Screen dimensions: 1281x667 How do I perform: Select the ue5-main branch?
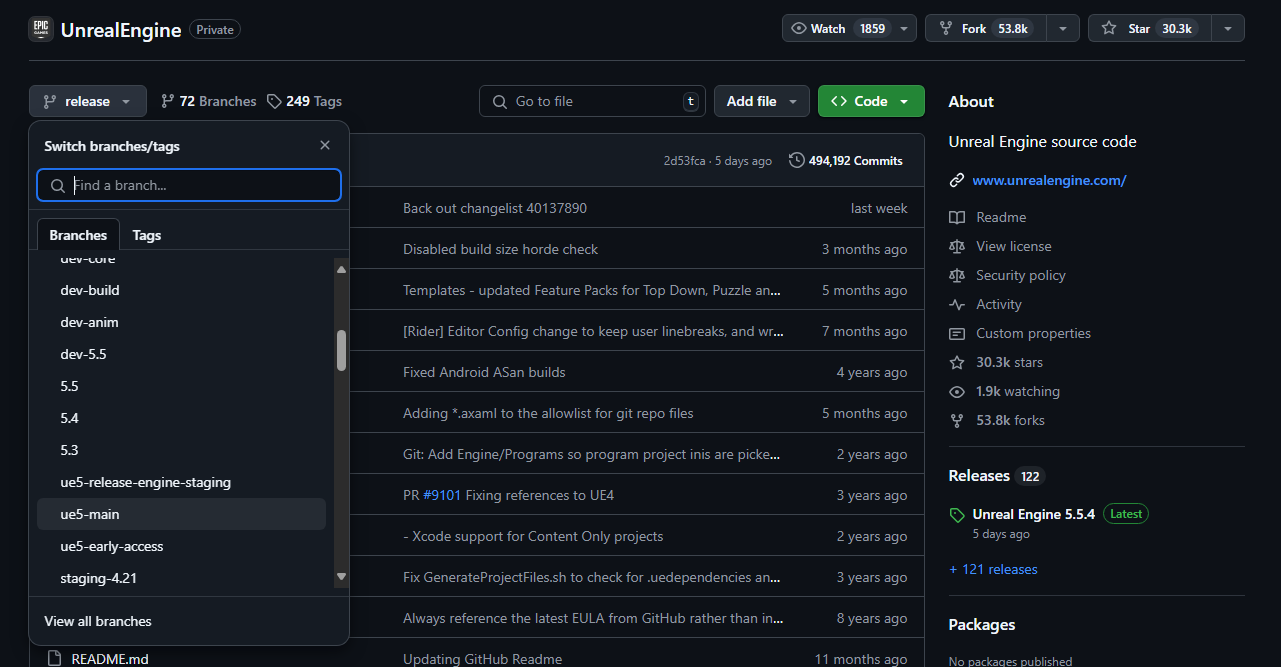click(181, 514)
